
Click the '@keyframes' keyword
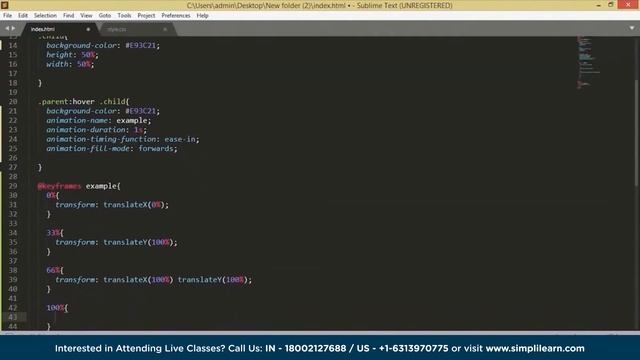60,186
